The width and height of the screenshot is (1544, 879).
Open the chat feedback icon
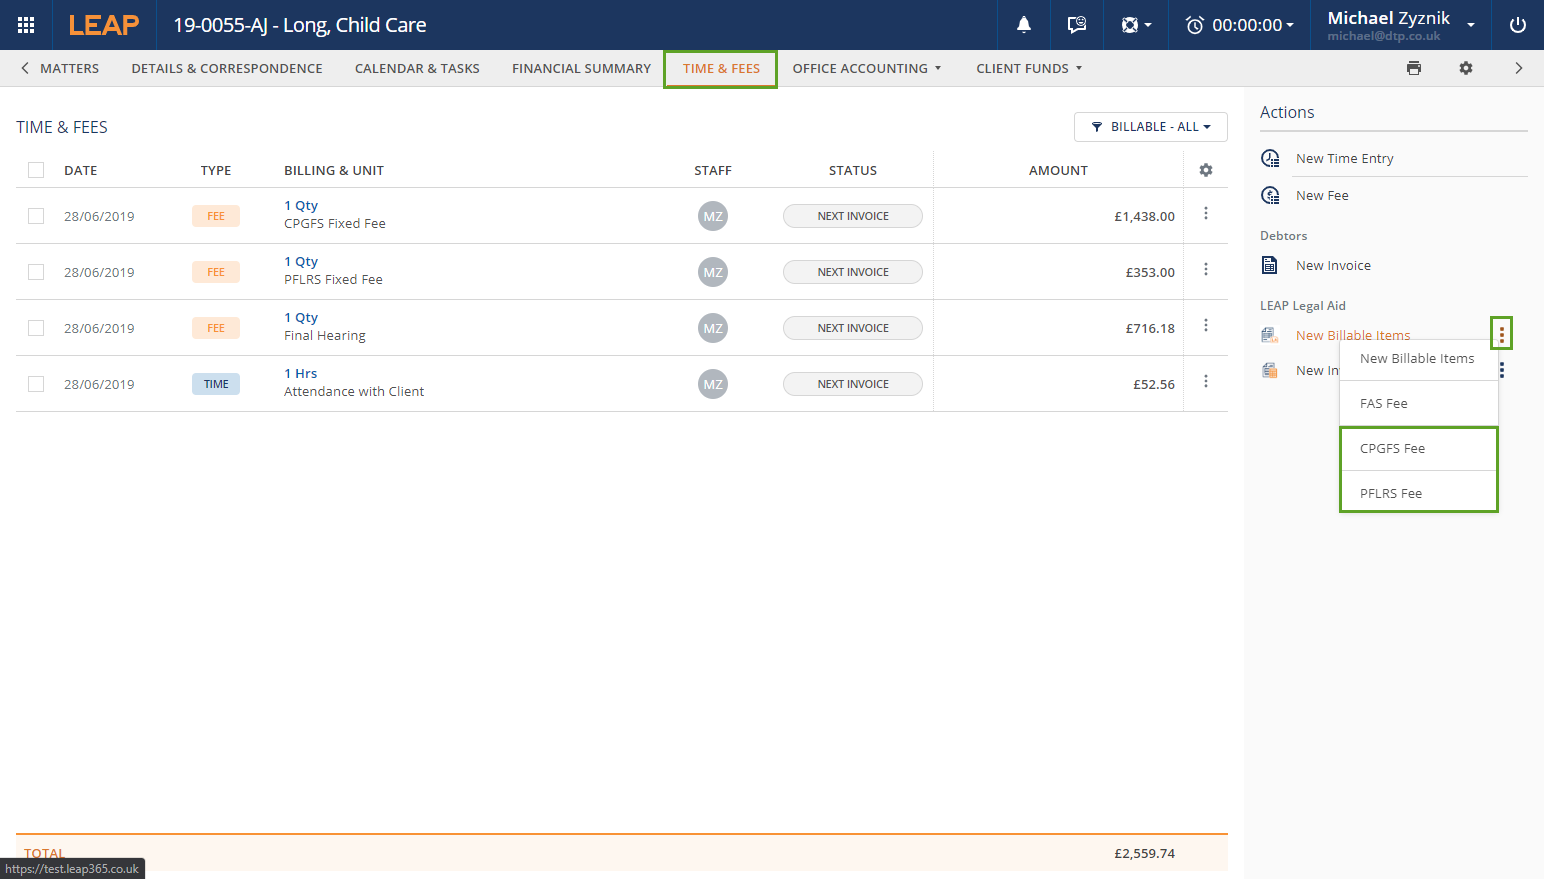(x=1077, y=25)
